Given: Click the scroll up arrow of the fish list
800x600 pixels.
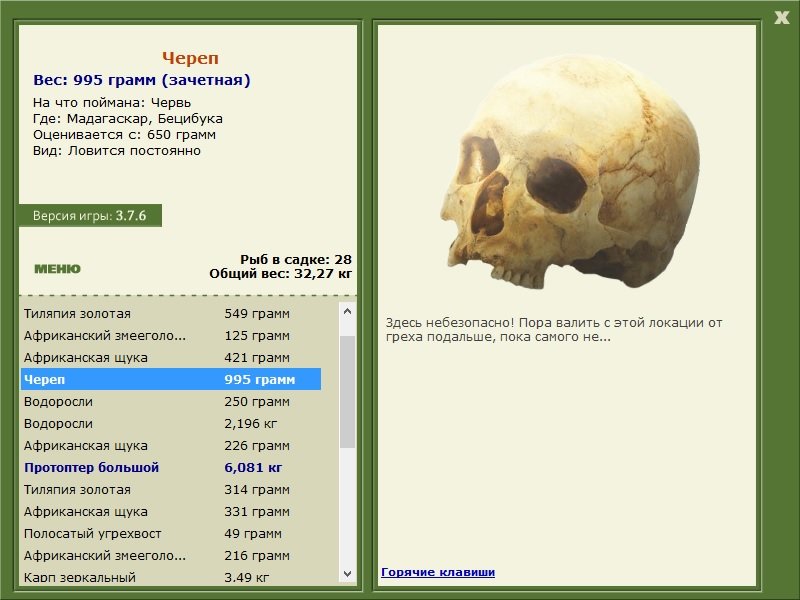Looking at the screenshot, I should 347,311.
